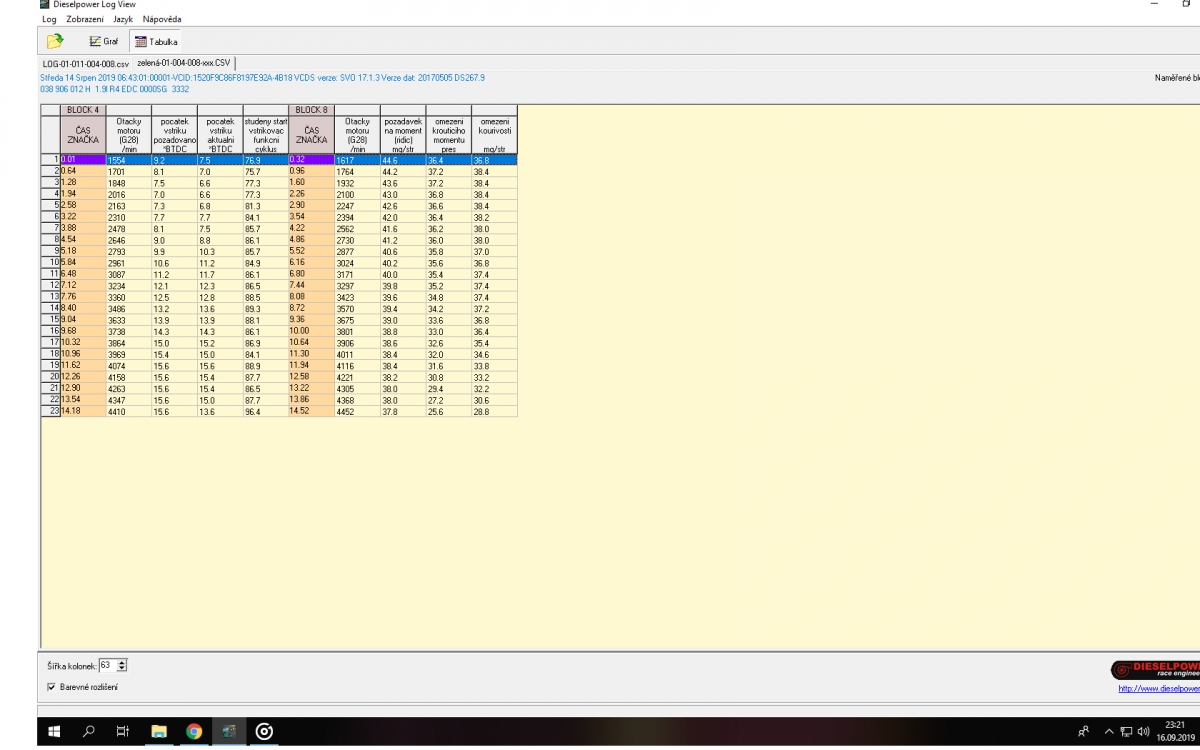
Task: Open the Jazyk language menu
Action: tap(121, 19)
